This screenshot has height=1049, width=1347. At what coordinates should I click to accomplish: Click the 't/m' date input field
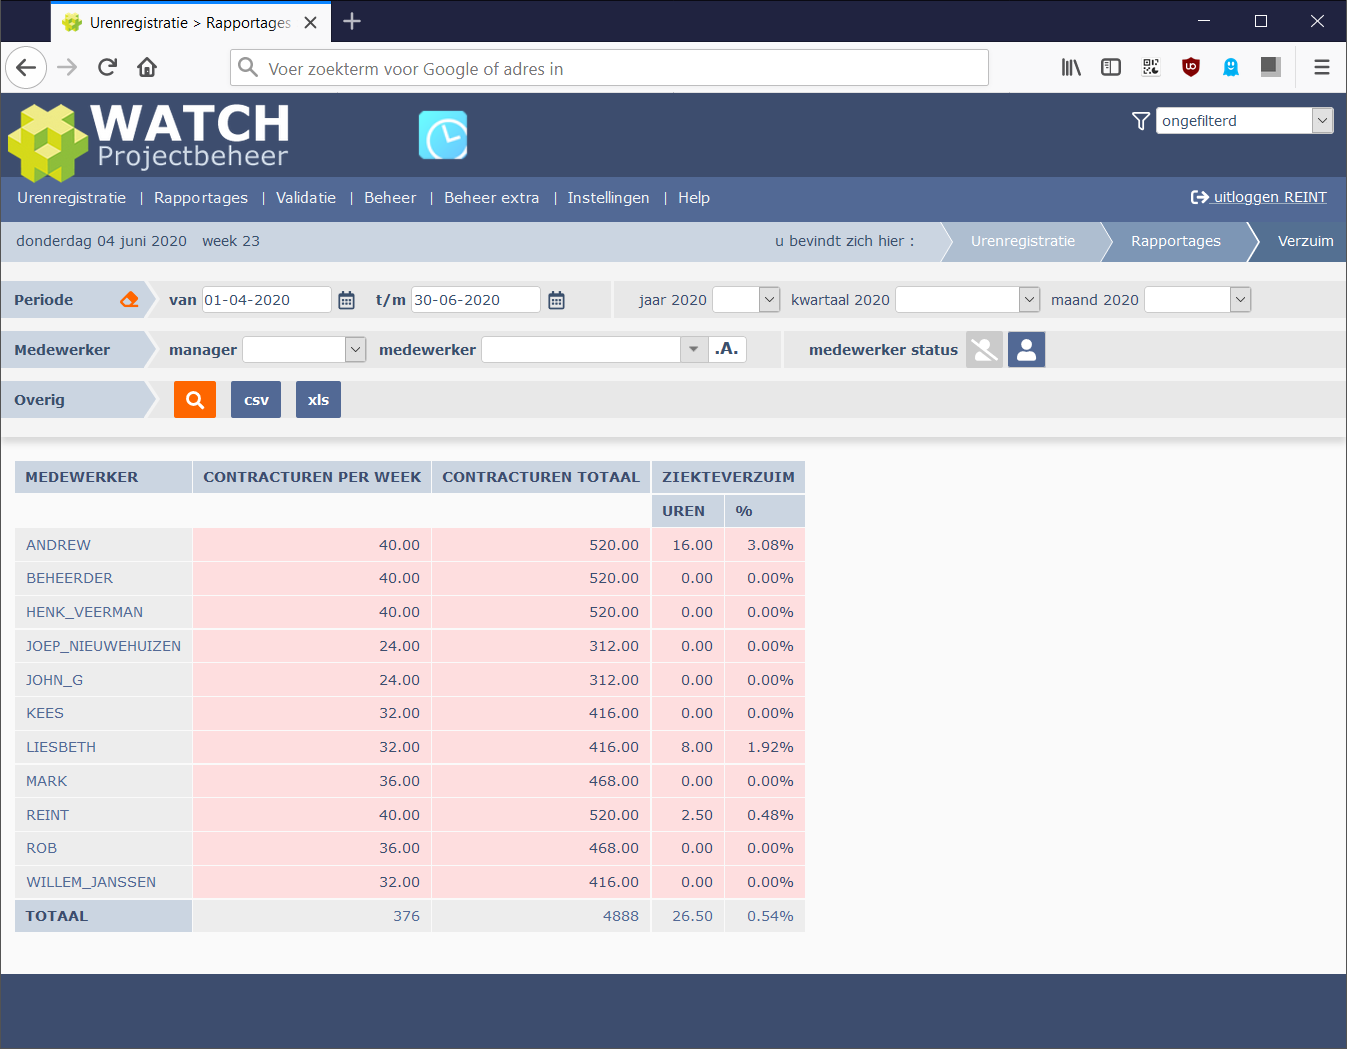(475, 300)
